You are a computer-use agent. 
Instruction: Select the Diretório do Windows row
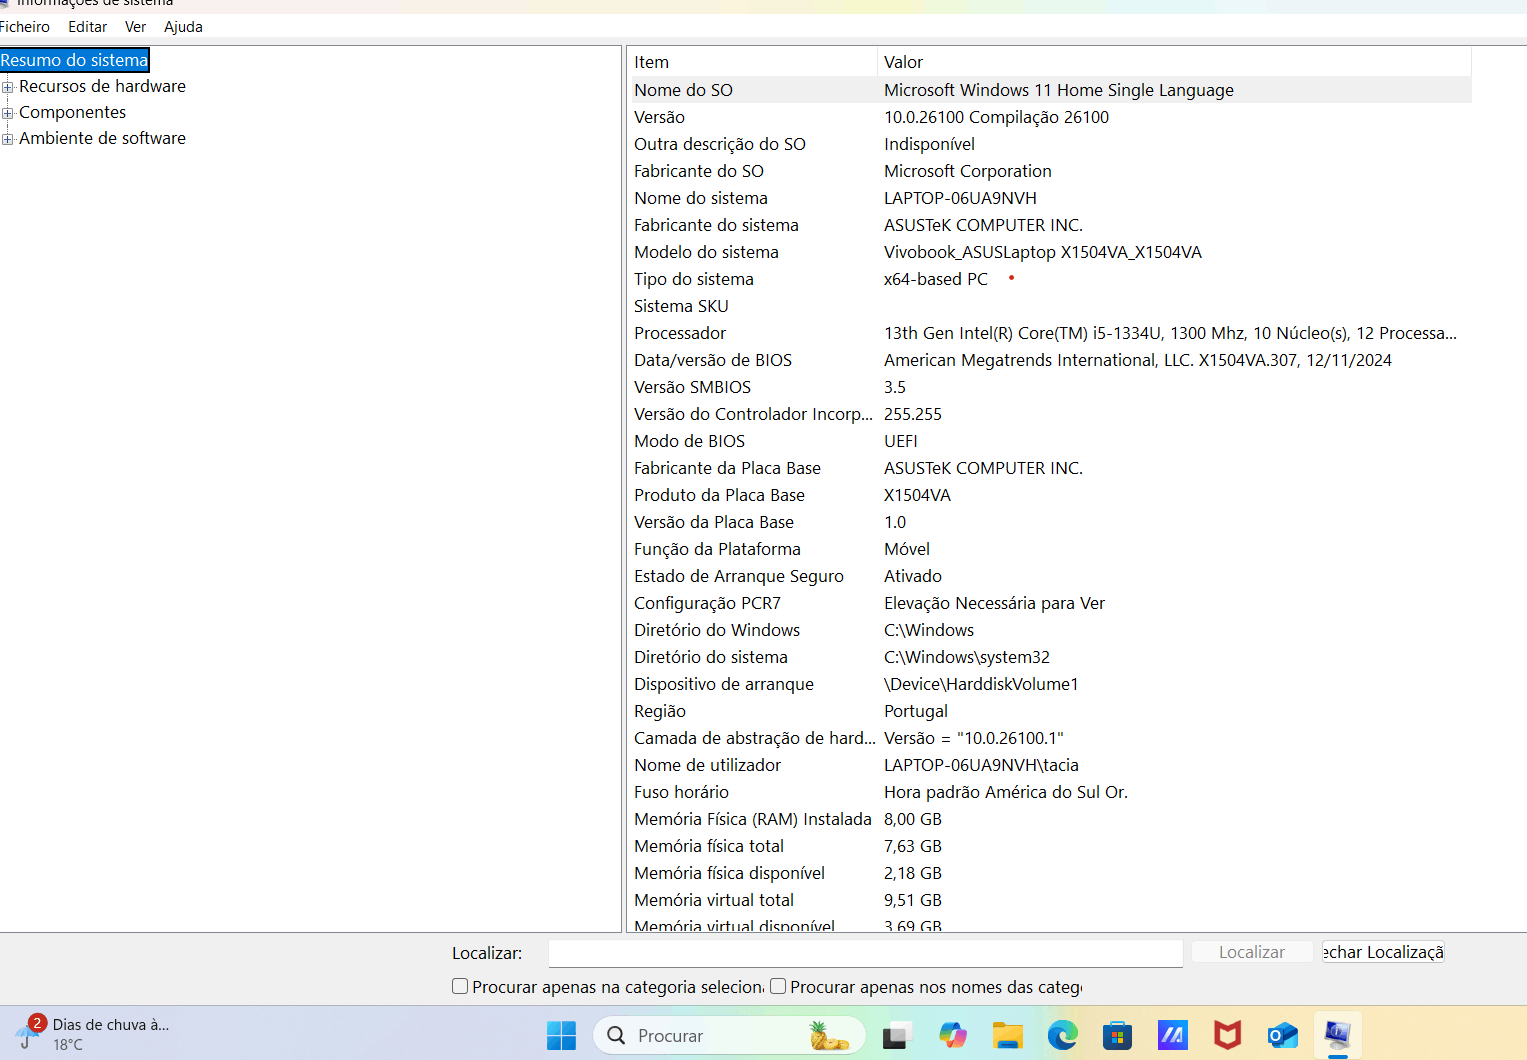(1050, 630)
